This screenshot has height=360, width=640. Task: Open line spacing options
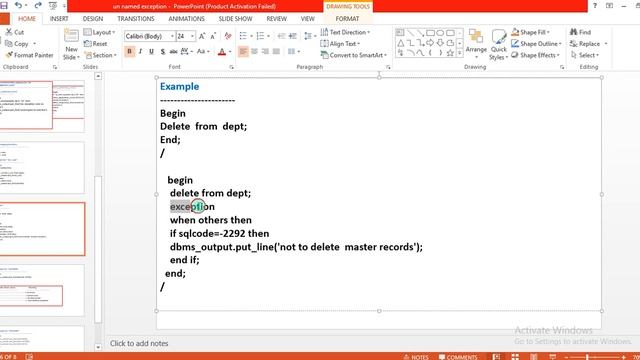310,36
